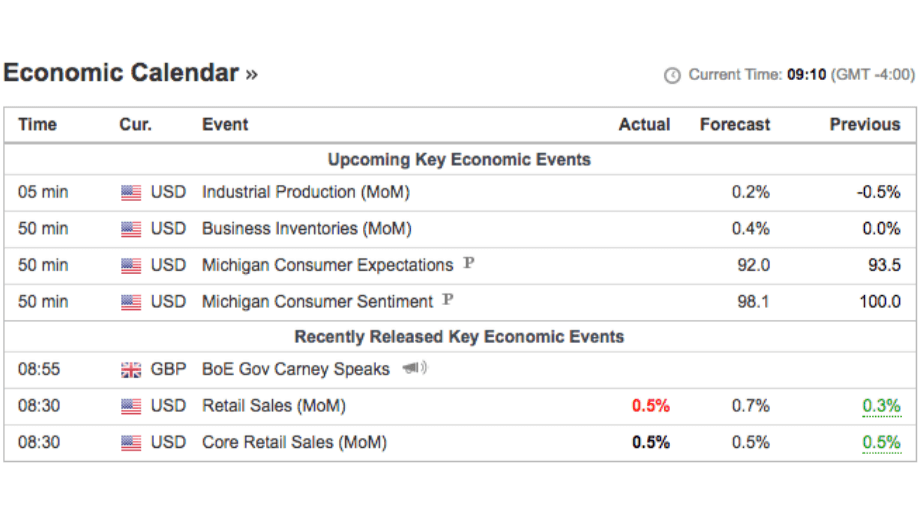Open BoE Gov Carney Speaks event
The image size is (920, 530).
(295, 369)
